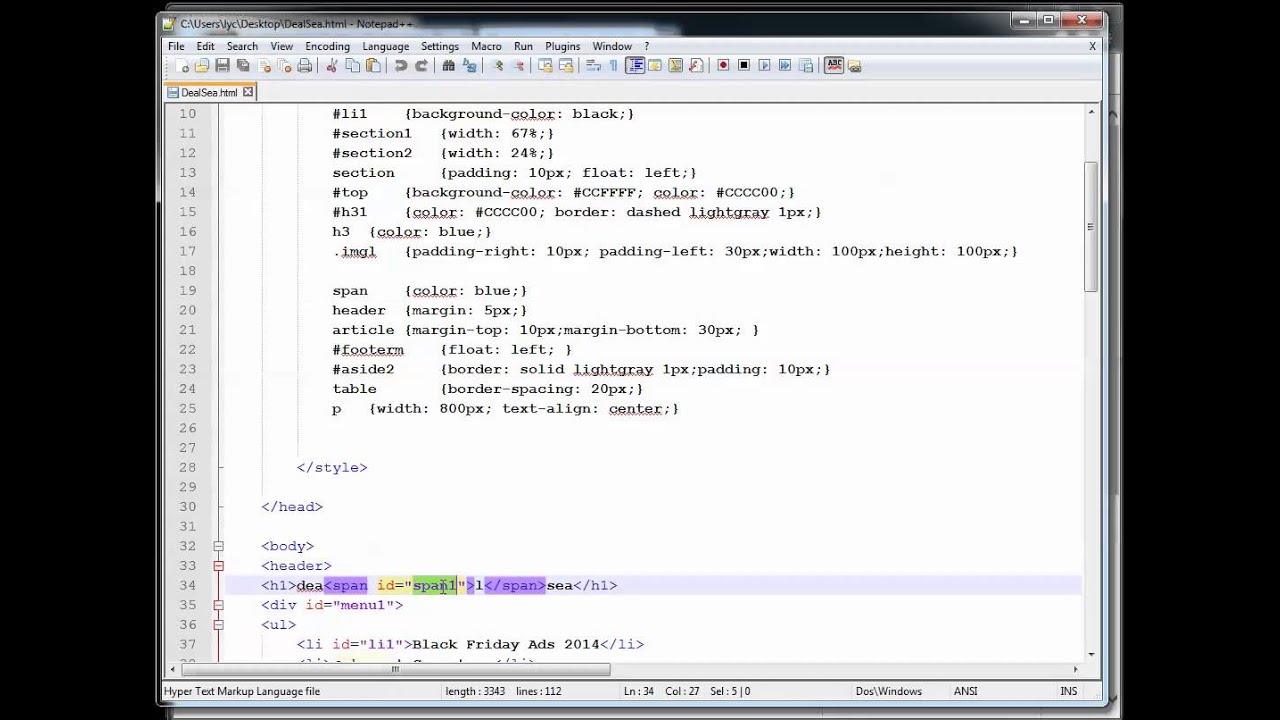
Task: Click the Open file toolbar icon
Action: pyautogui.click(x=202, y=66)
